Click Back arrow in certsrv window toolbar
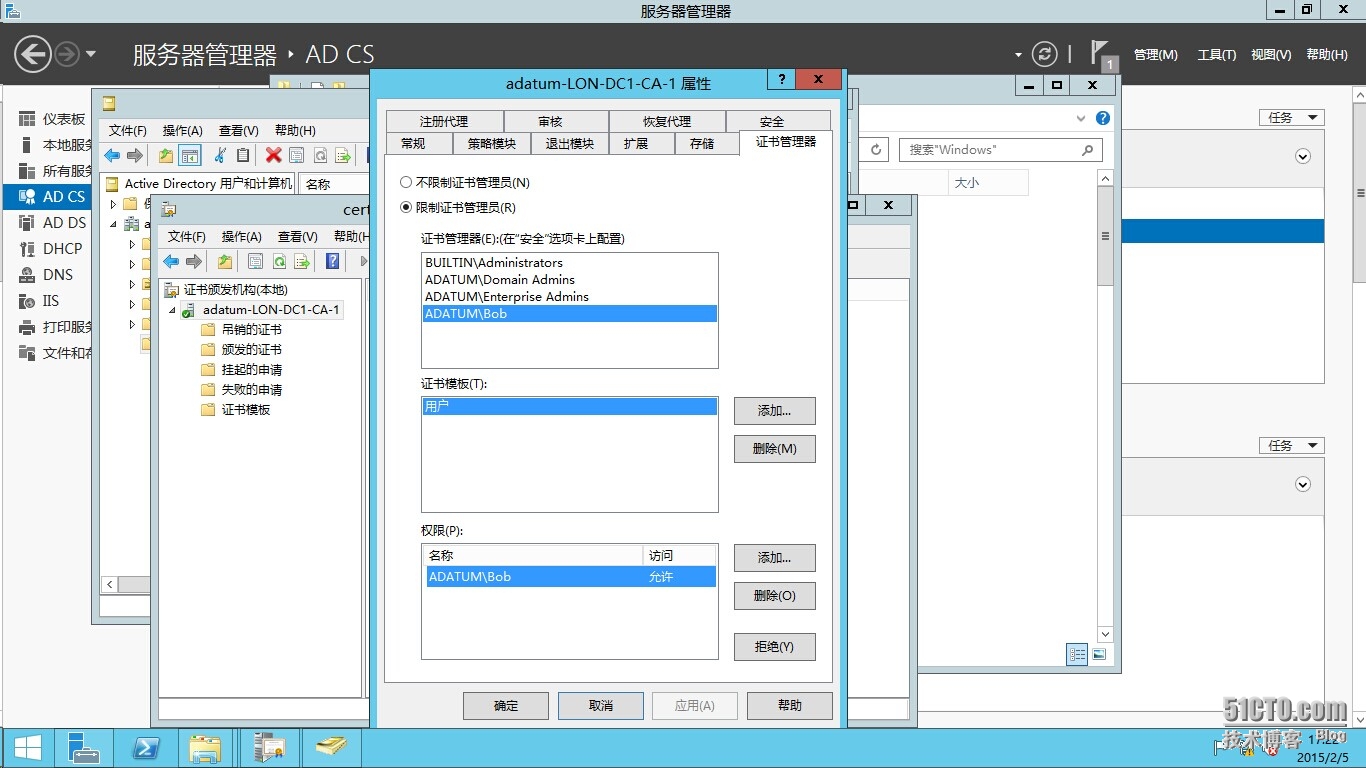The height and width of the screenshot is (768, 1366). pyautogui.click(x=171, y=261)
